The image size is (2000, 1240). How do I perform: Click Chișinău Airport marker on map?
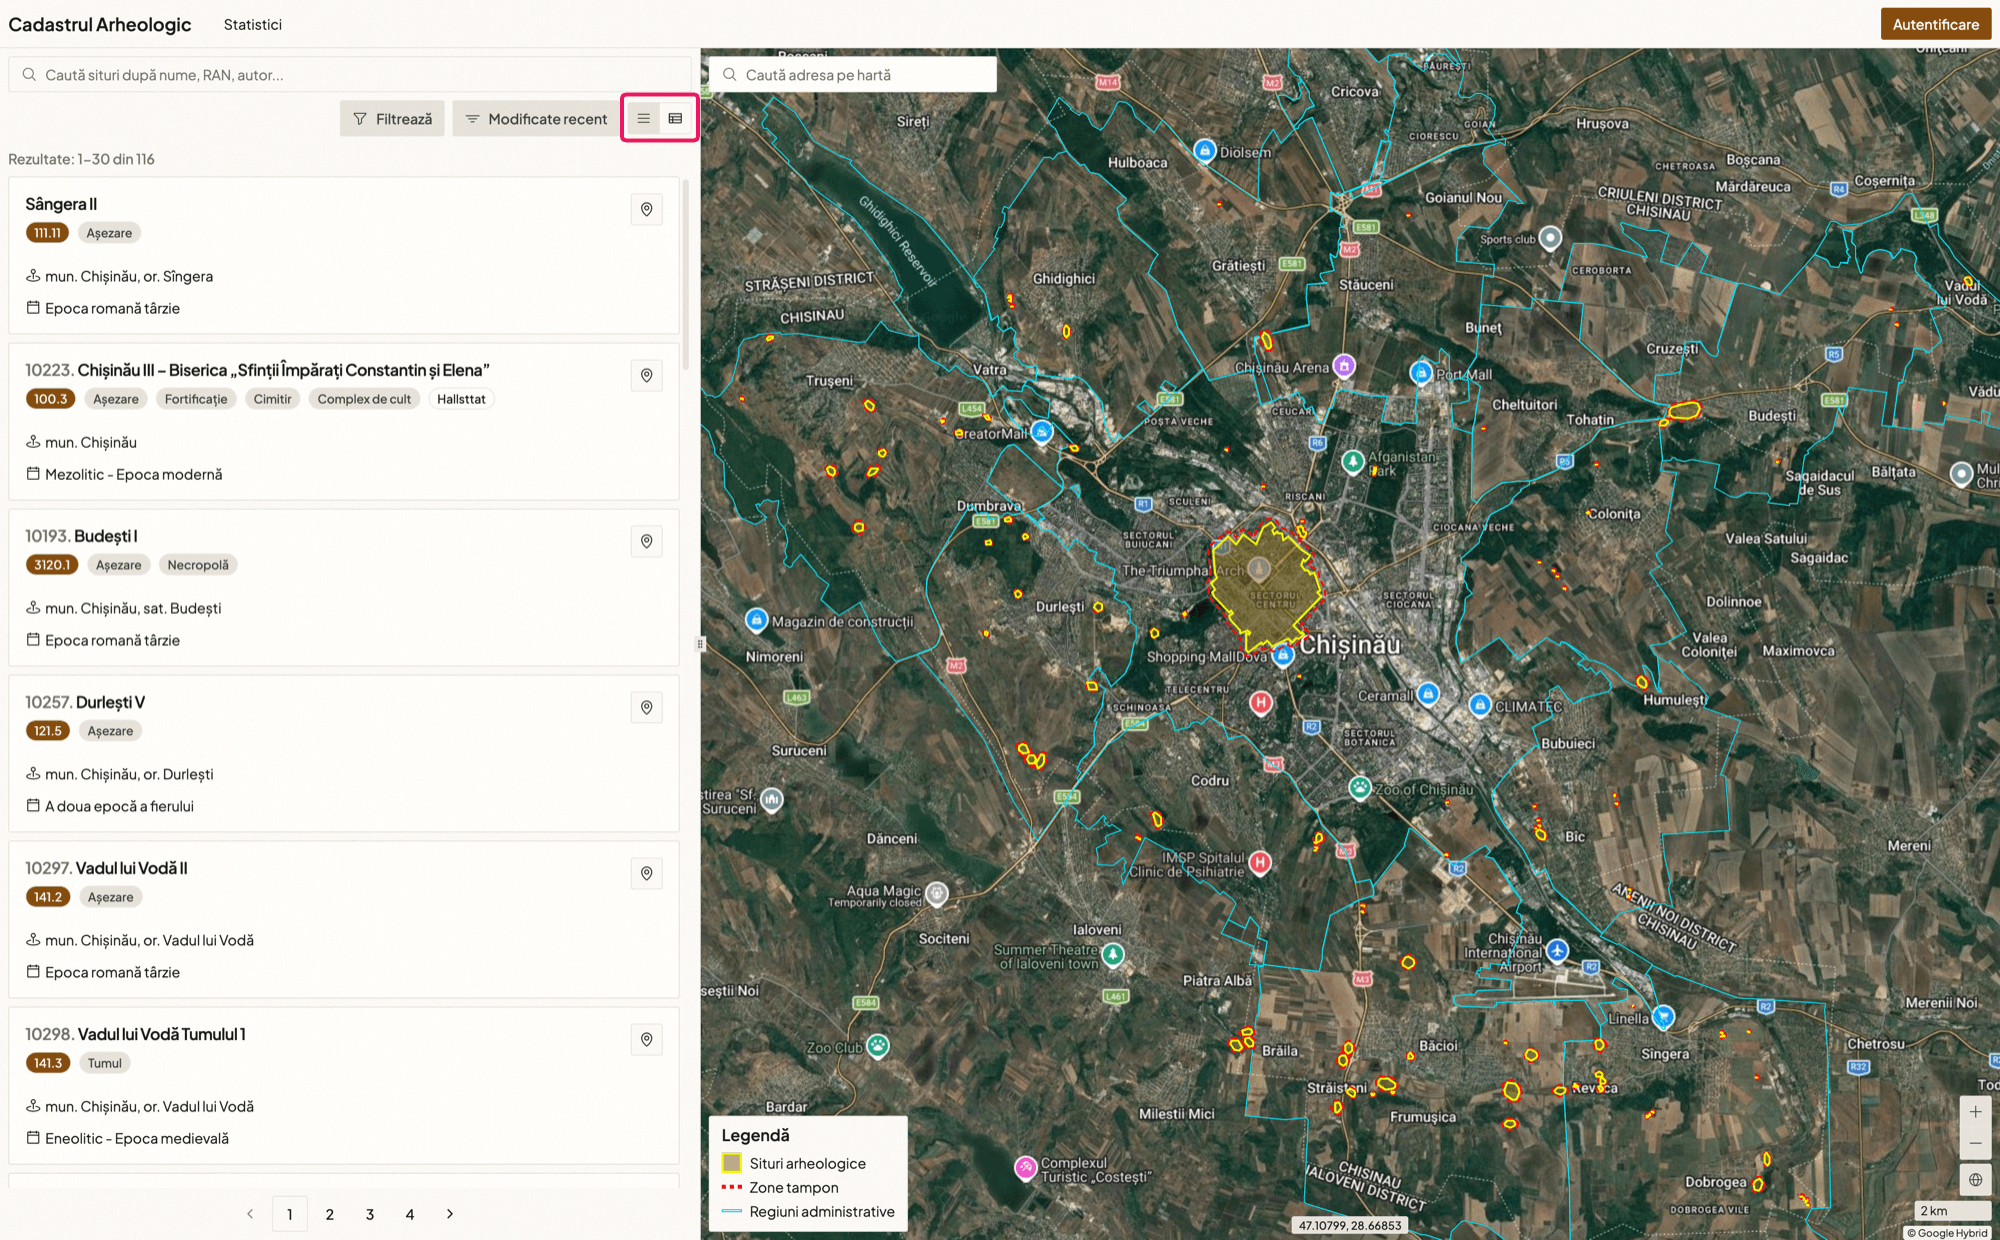(x=1557, y=950)
